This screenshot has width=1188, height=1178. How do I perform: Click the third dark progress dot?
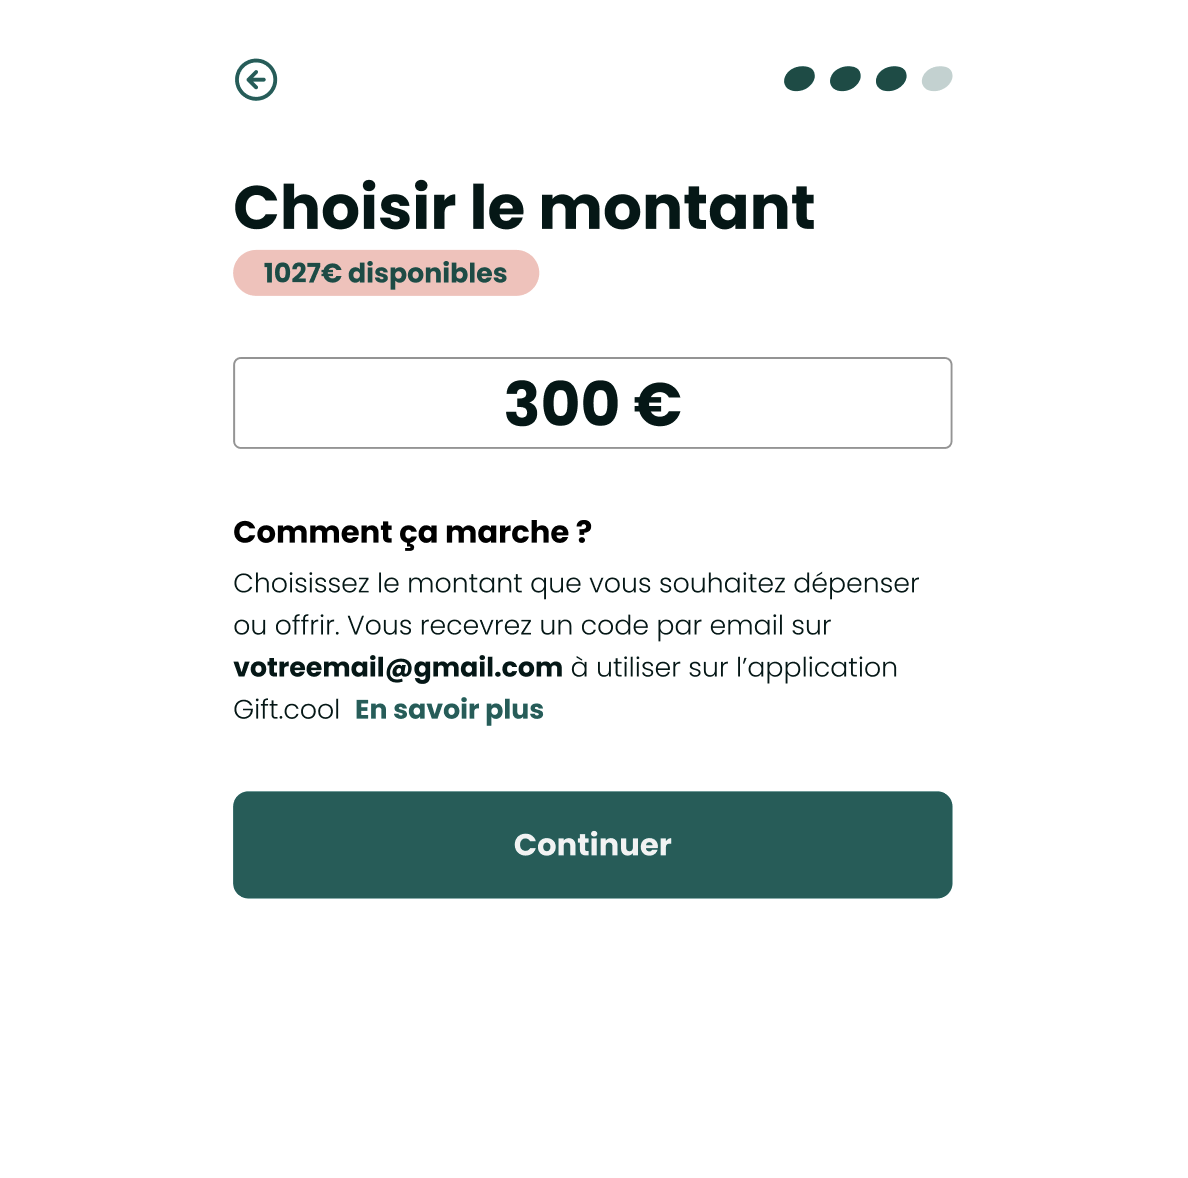(891, 79)
